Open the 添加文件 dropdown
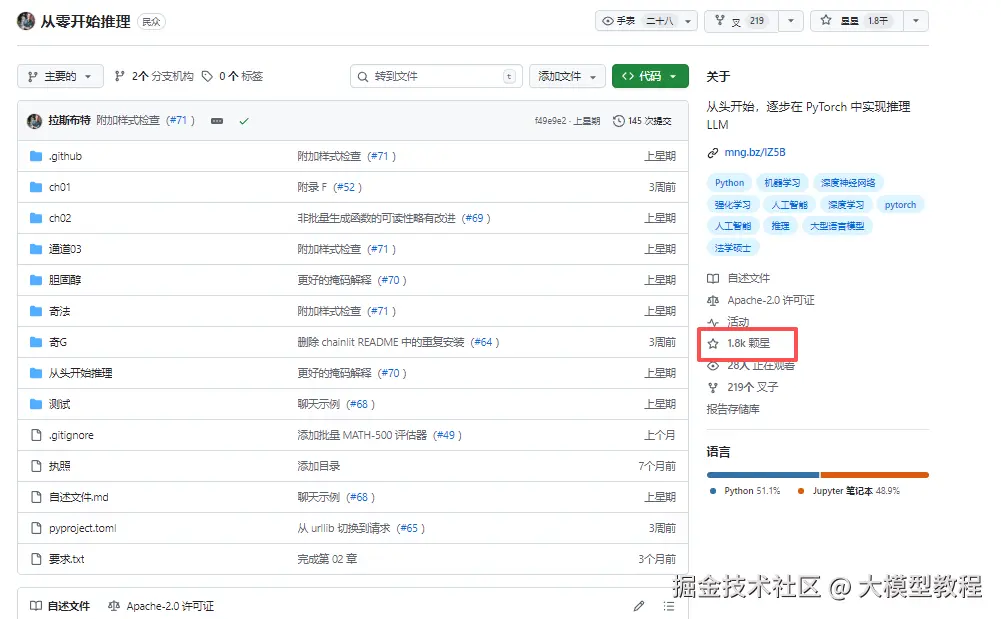The width and height of the screenshot is (1001, 619). [x=567, y=77]
